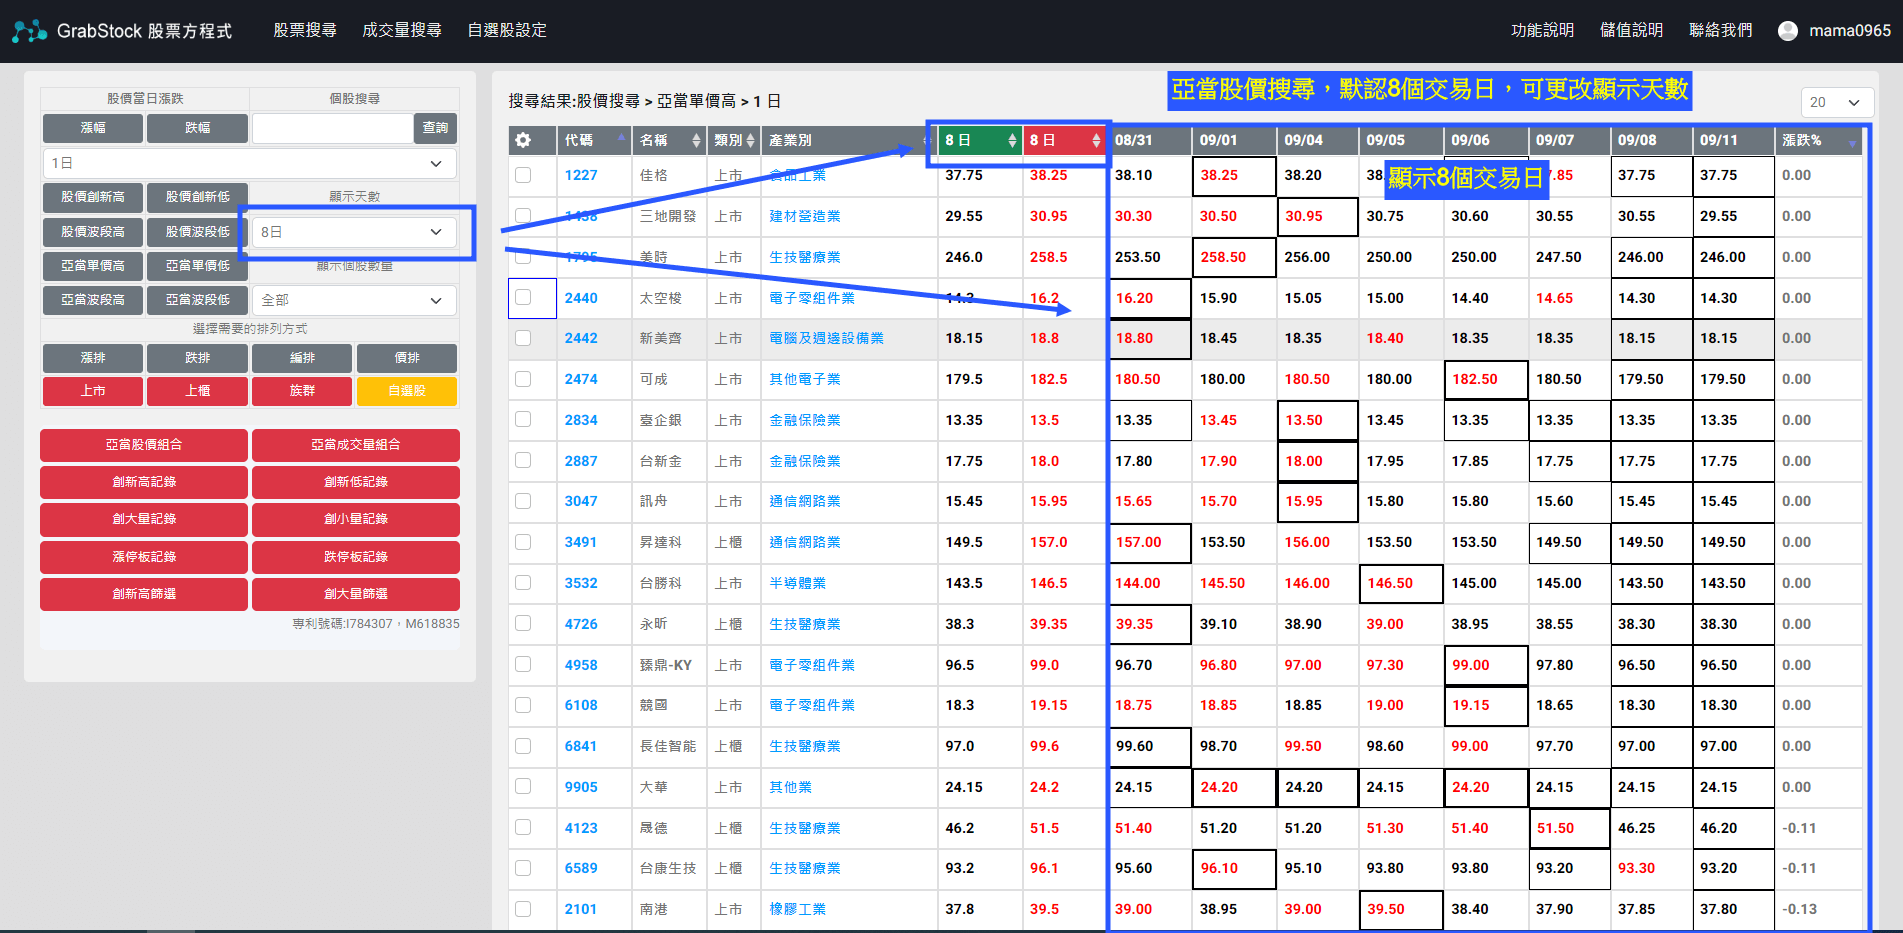Screen dimensions: 1903x933
Task: Check the box for stock 1227
Action: pos(523,175)
